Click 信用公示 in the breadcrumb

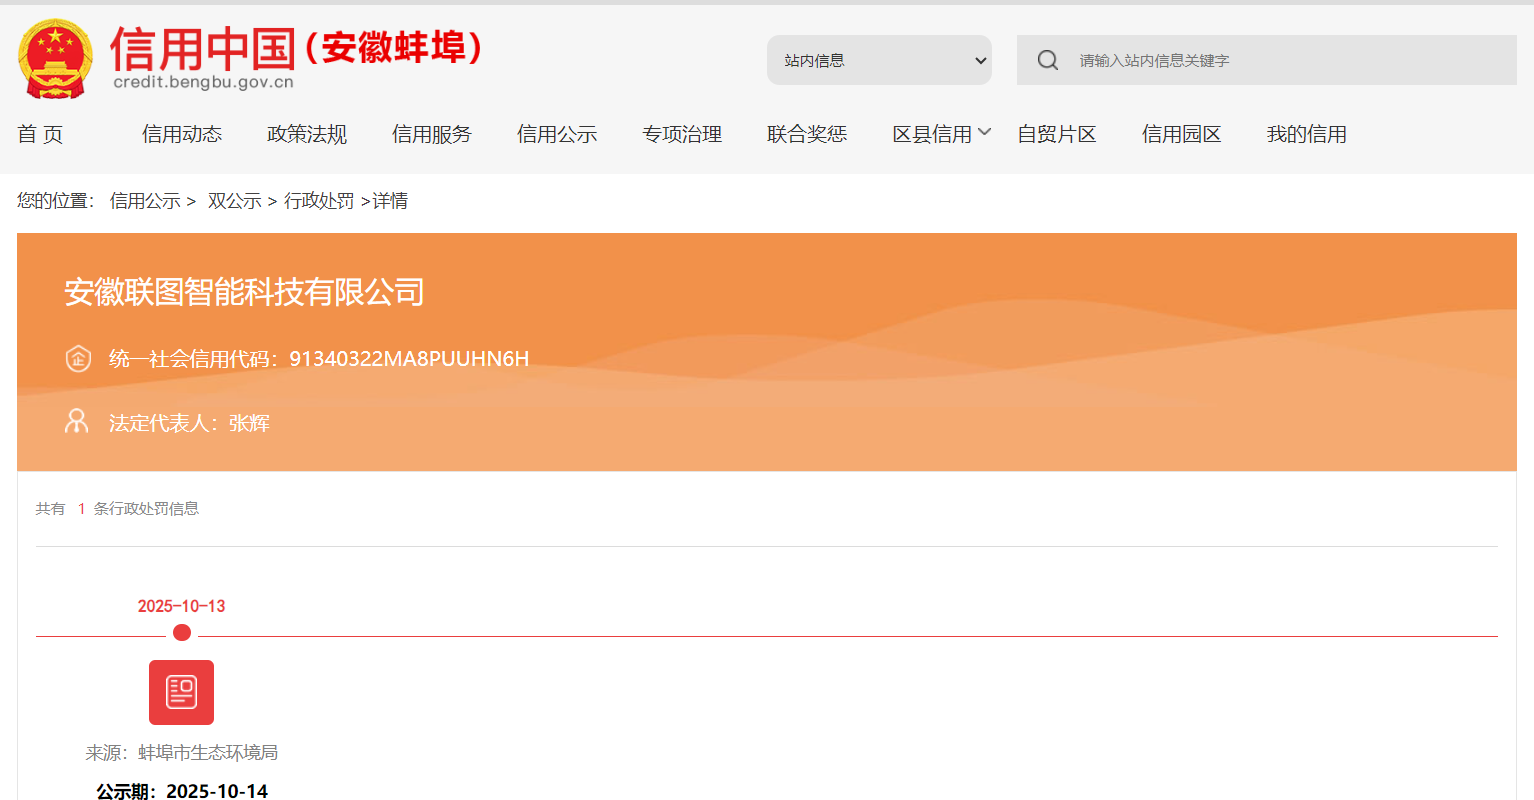(145, 201)
